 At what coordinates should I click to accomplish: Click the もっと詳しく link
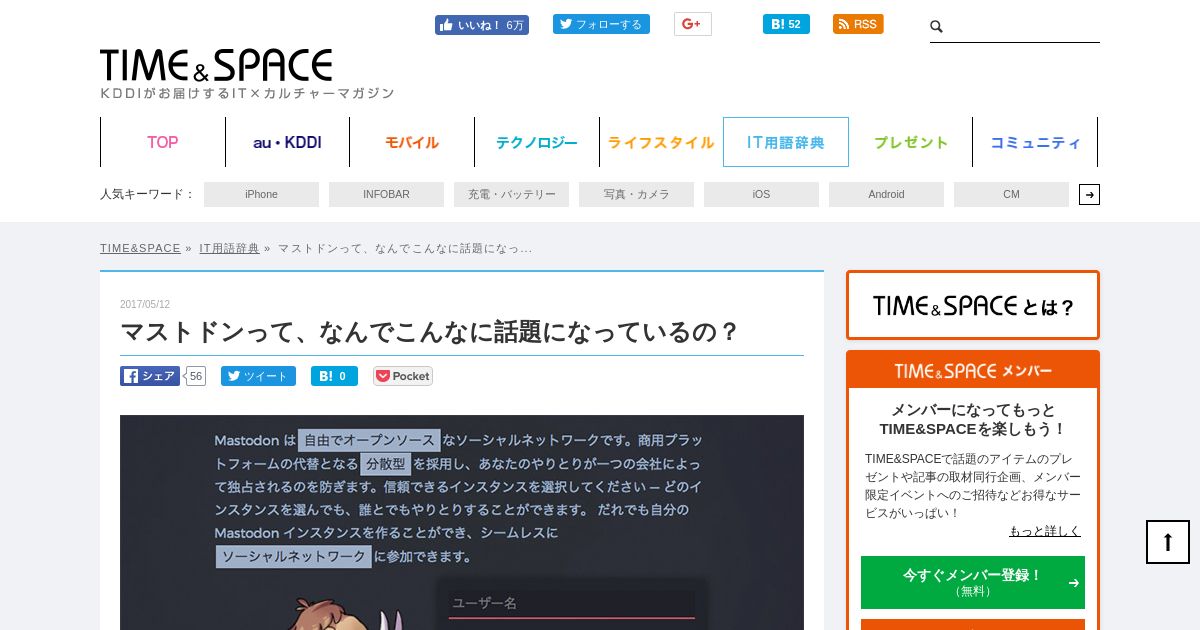point(1044,531)
